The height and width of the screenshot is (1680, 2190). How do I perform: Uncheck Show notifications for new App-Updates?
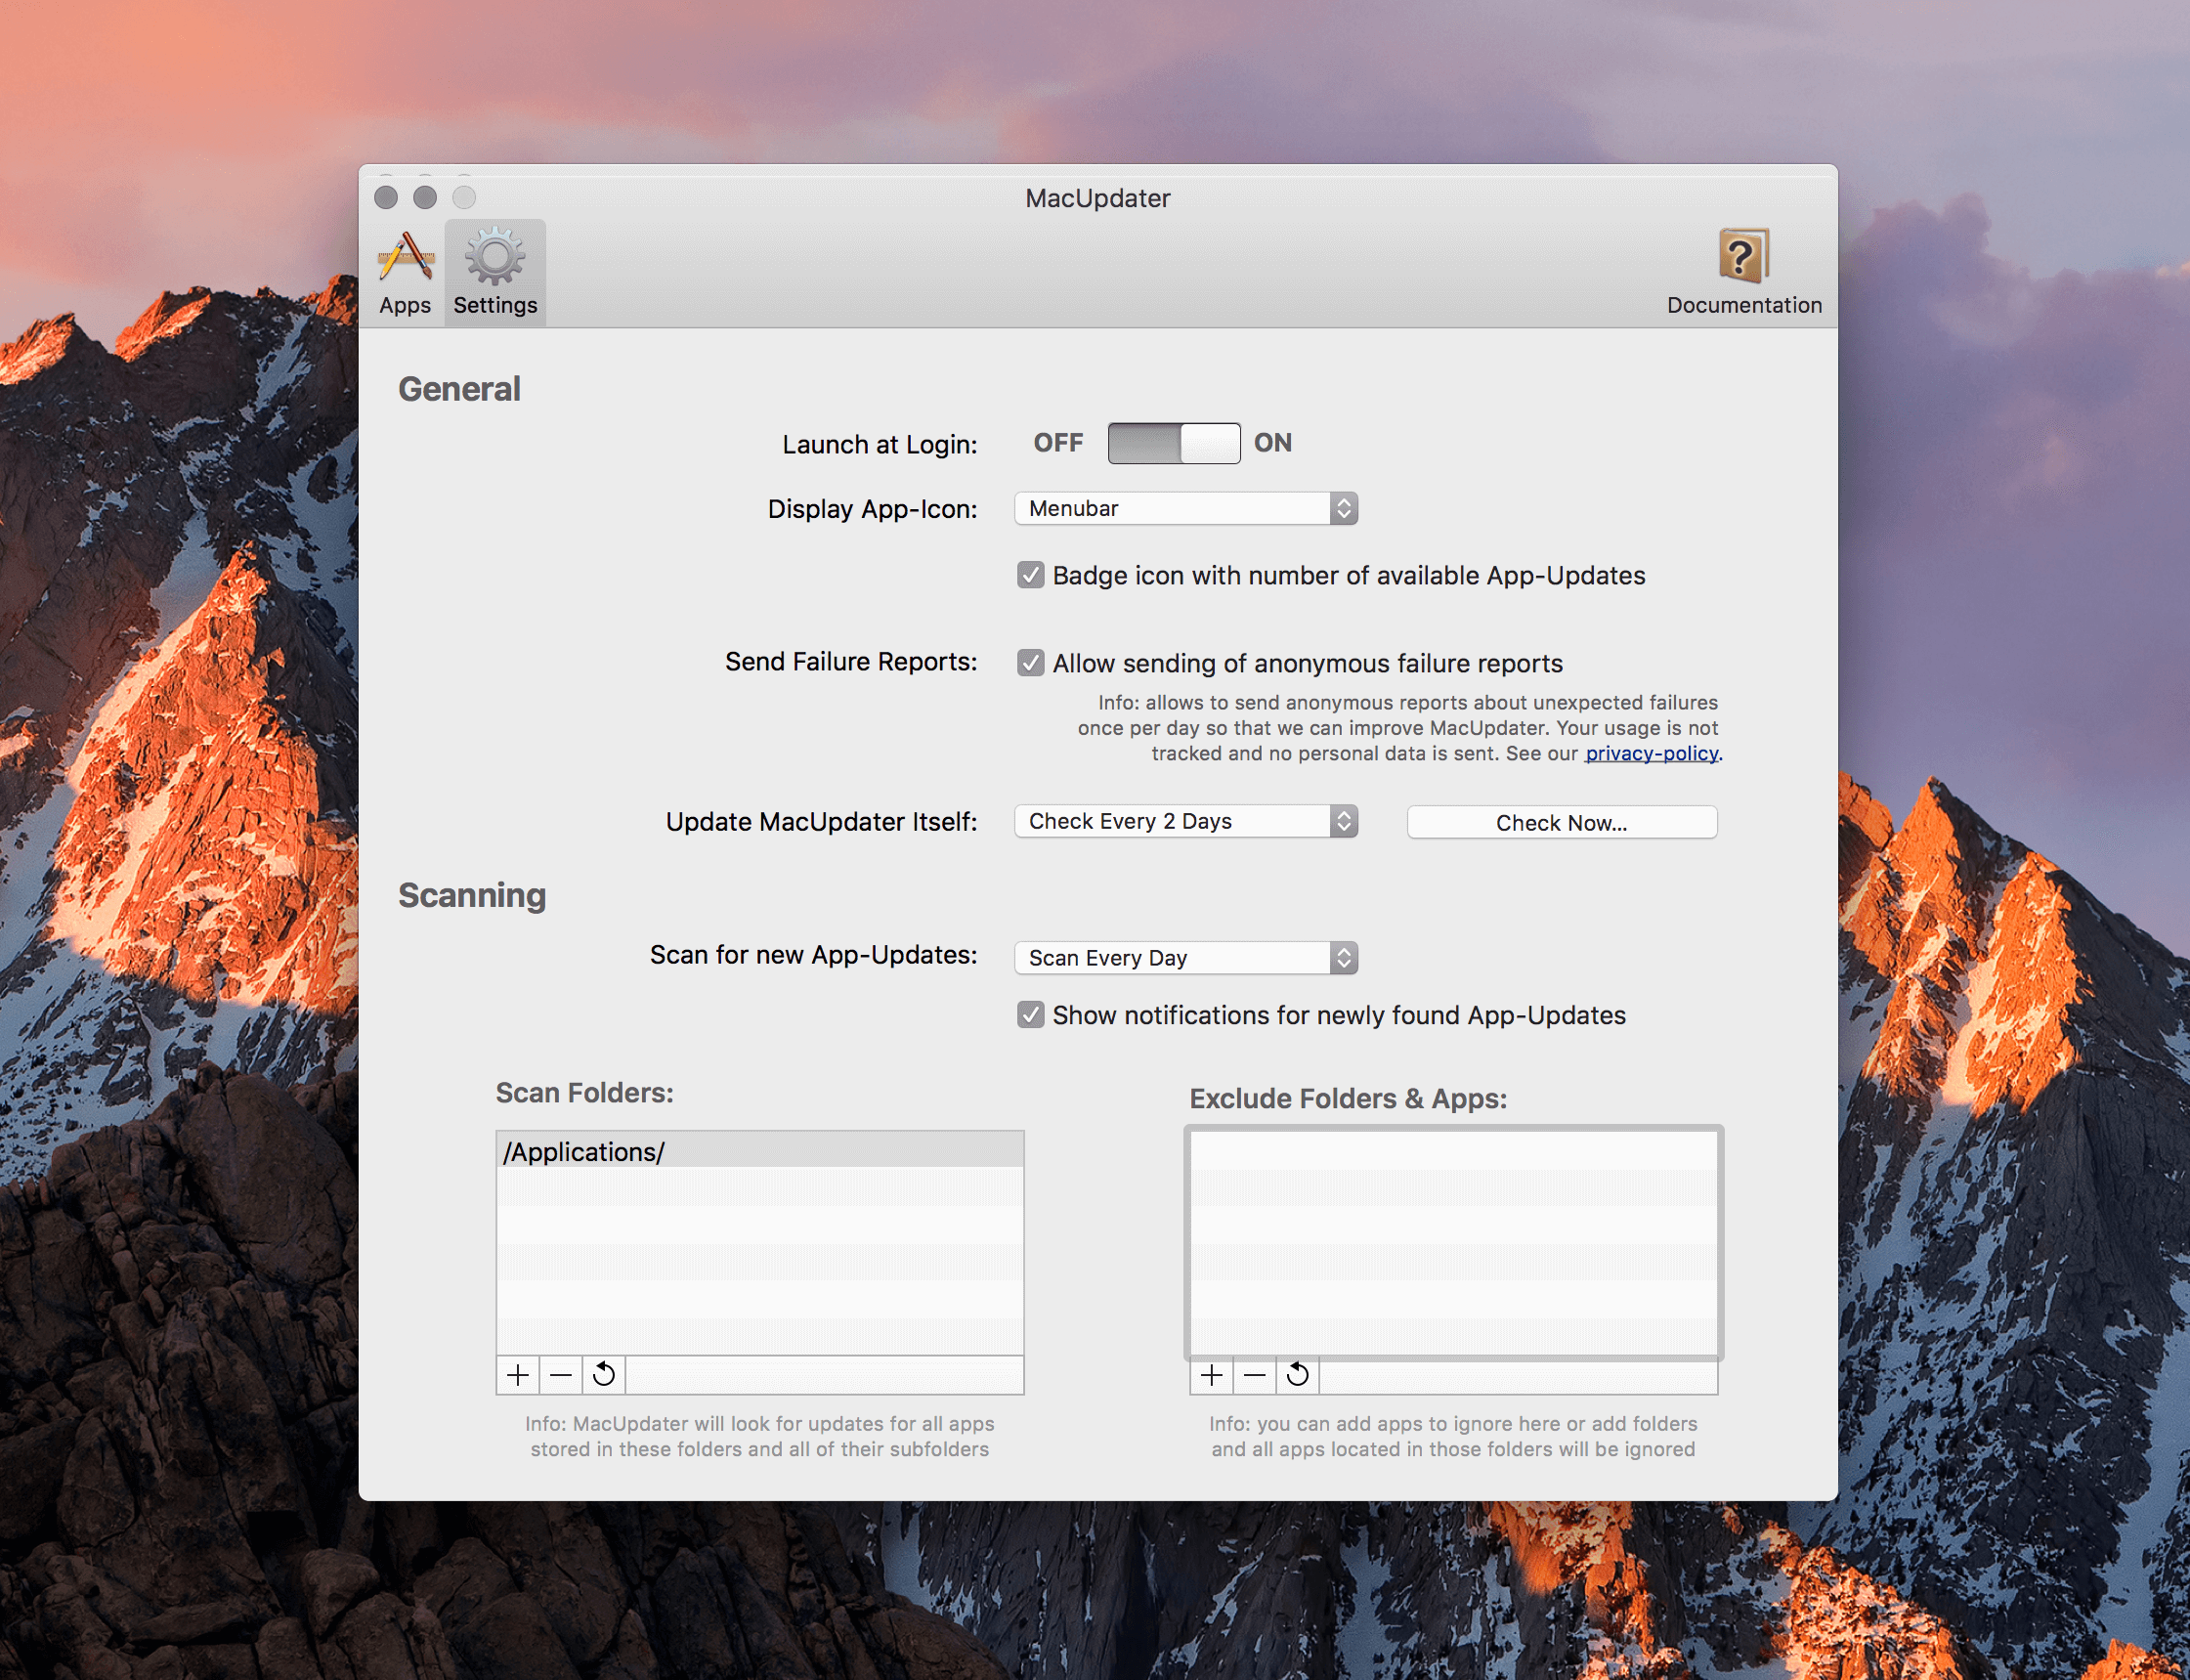coord(1031,1015)
